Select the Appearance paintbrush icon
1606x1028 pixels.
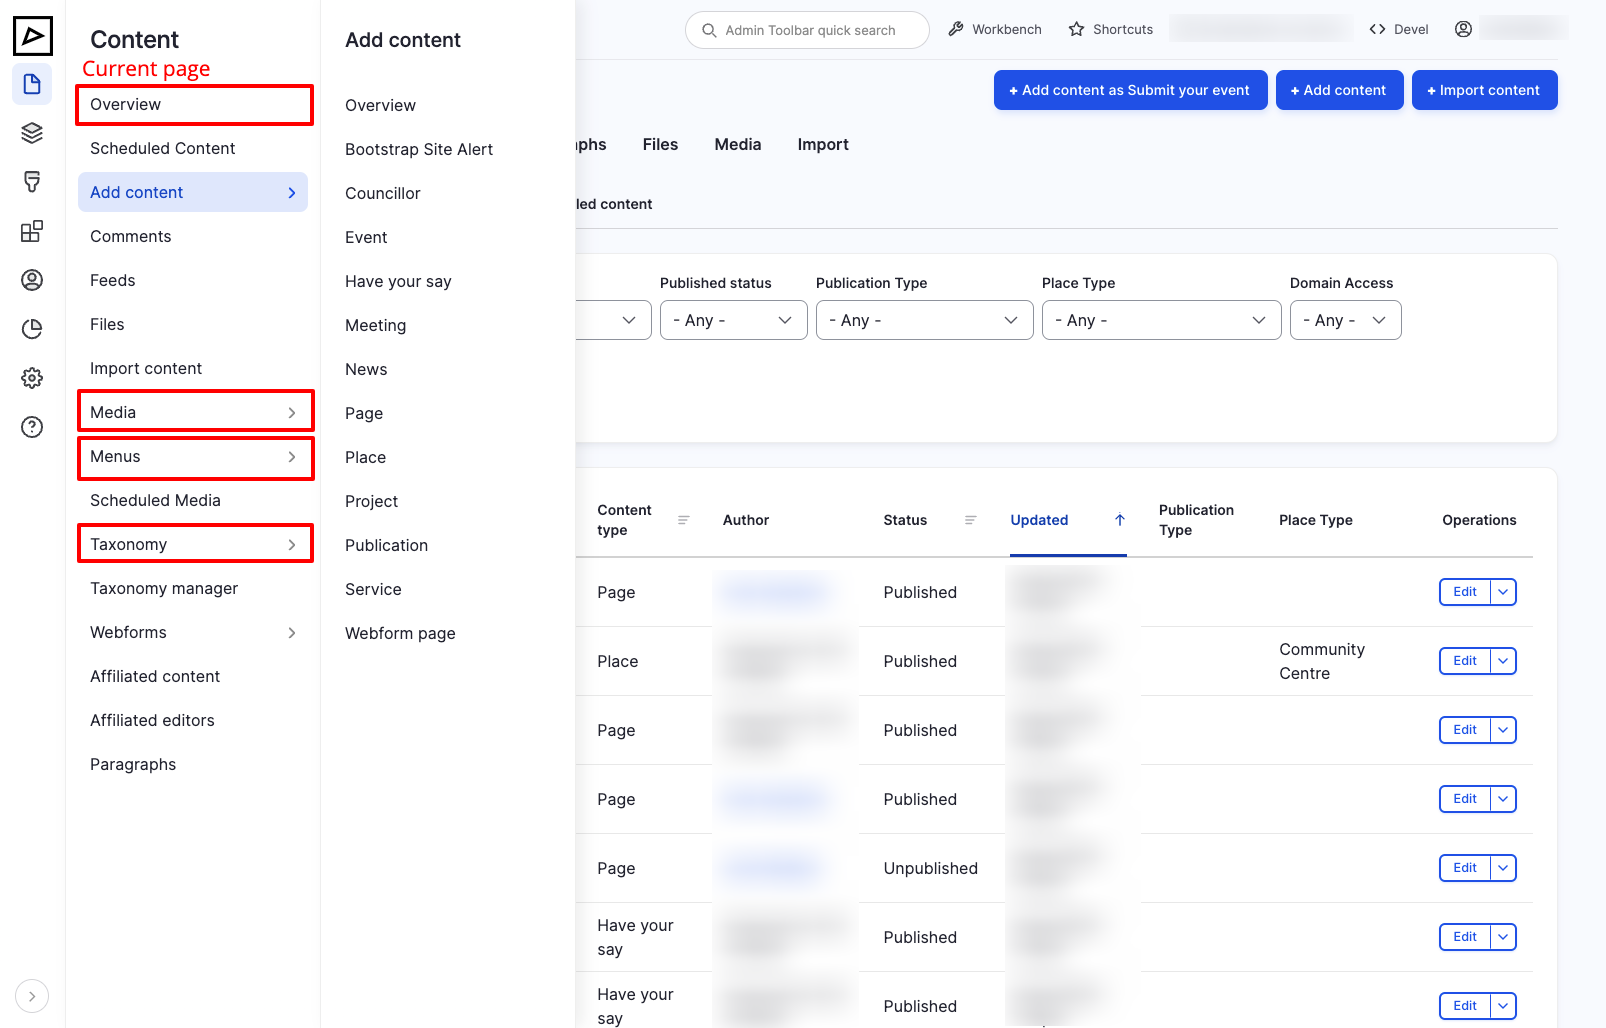[x=32, y=182]
